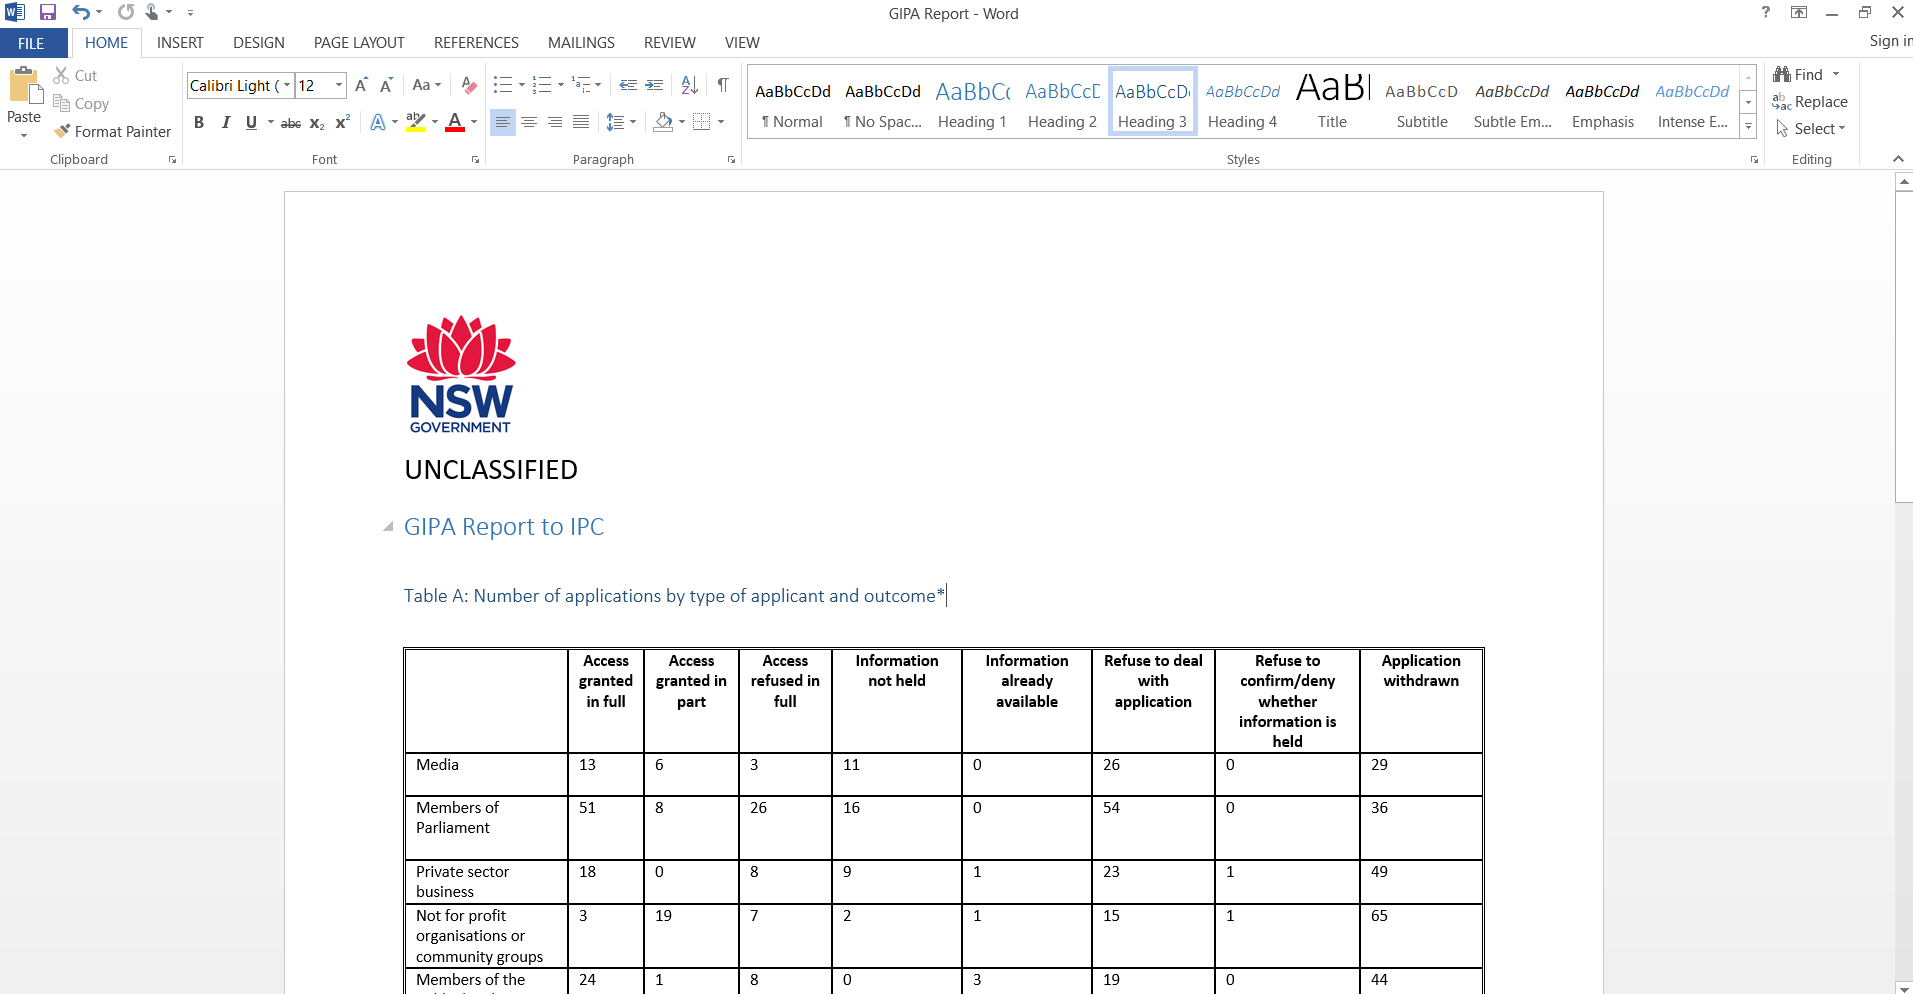Click the Format Painter brush icon
The width and height of the screenshot is (1913, 994).
tap(63, 131)
